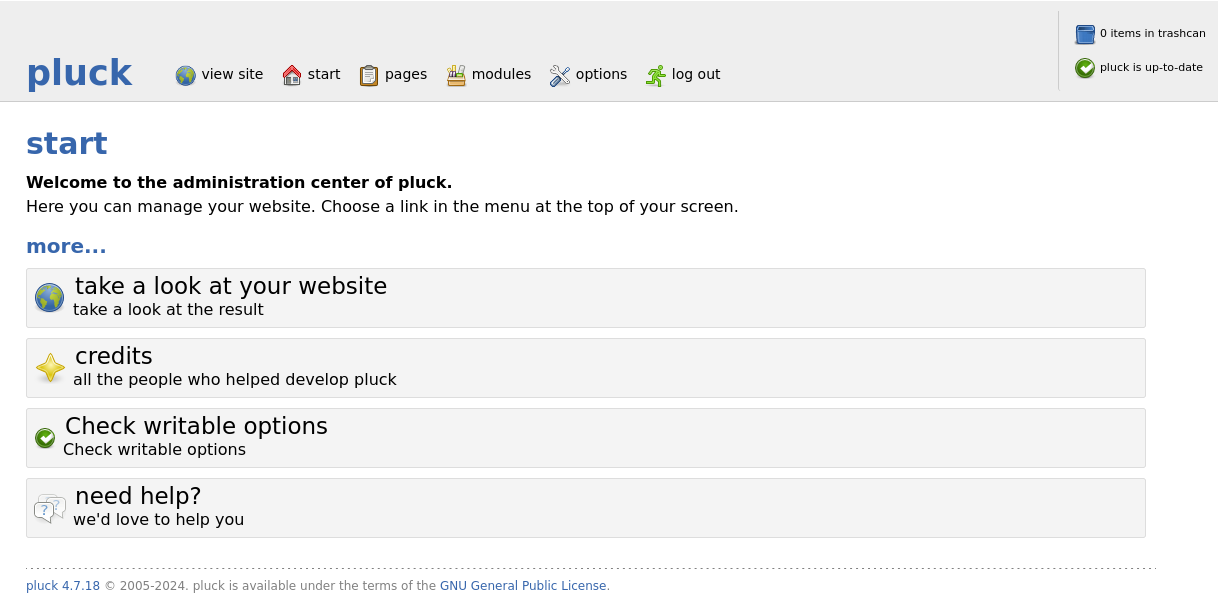Click the modules toolbox icon

pos(456,75)
